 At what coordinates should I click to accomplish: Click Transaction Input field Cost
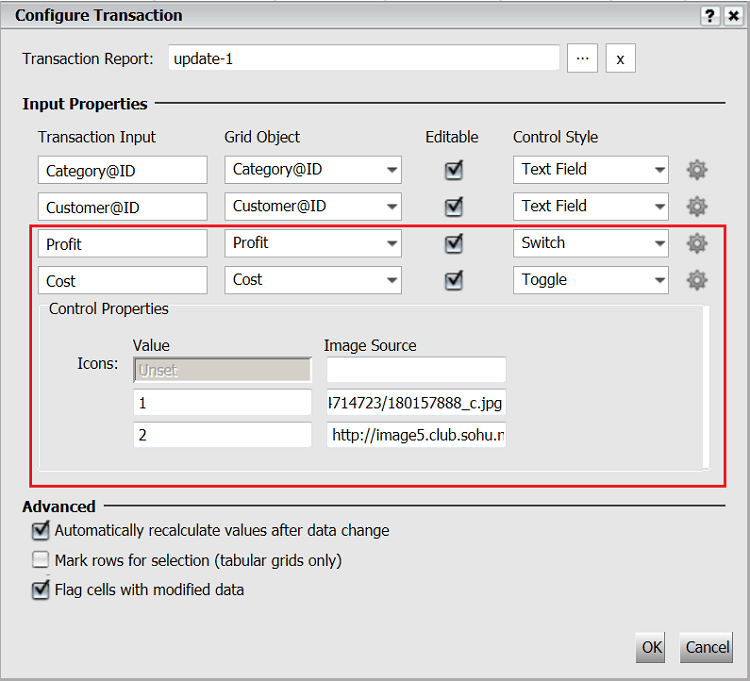tap(122, 280)
